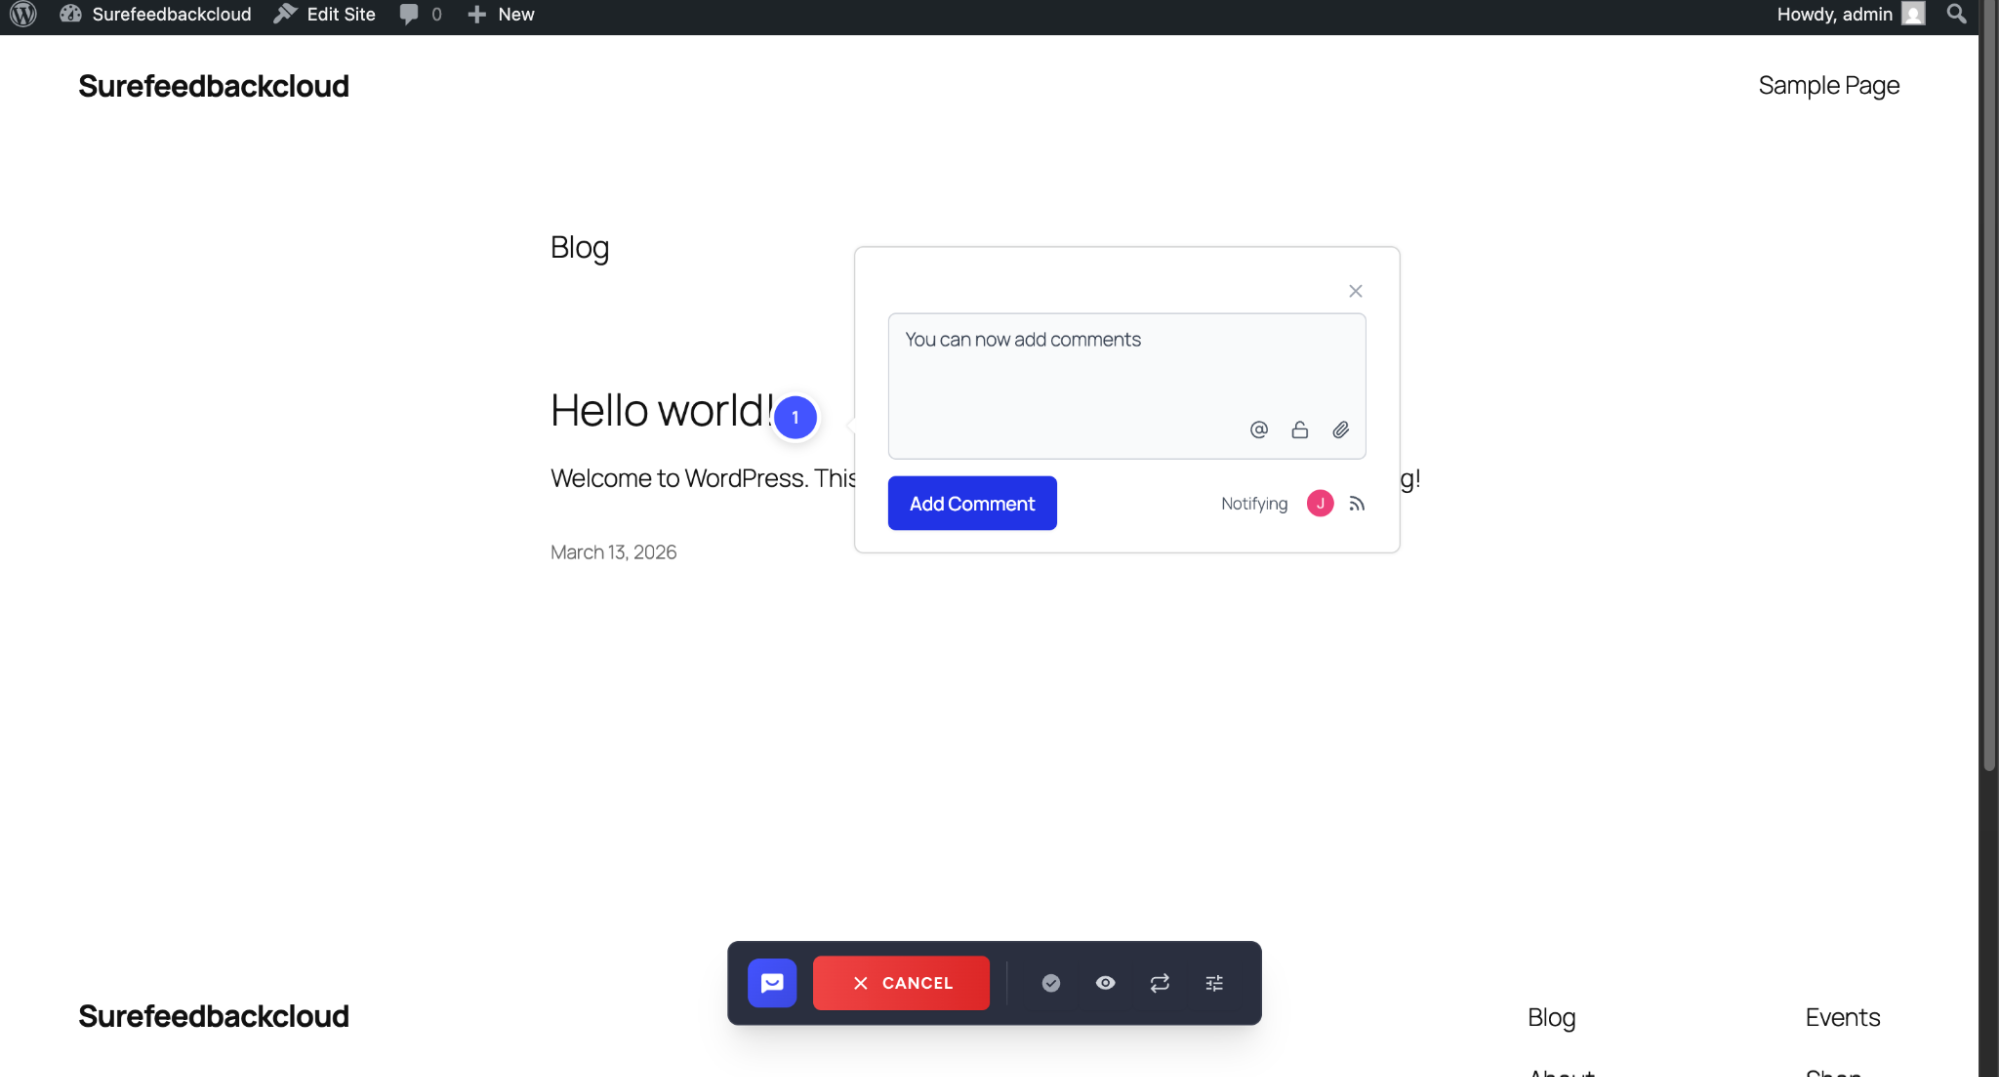The image size is (1999, 1077).
Task: Expand the Howdy, admin account menu
Action: pyautogui.click(x=1848, y=14)
